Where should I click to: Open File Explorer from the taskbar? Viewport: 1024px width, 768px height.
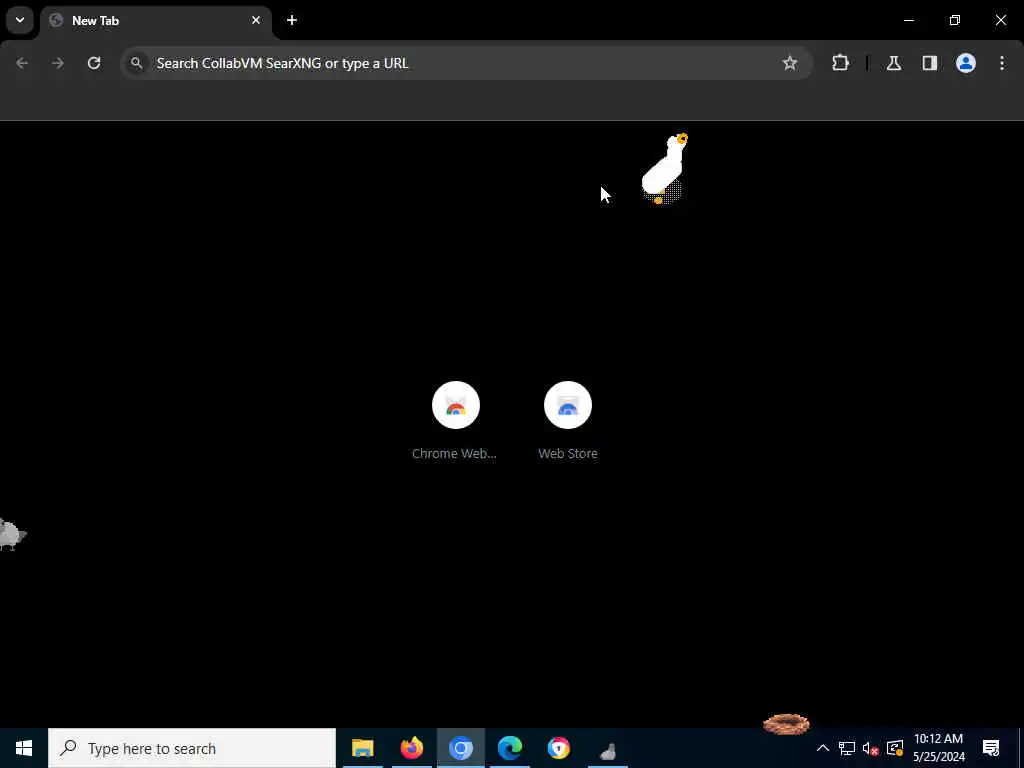coord(362,748)
